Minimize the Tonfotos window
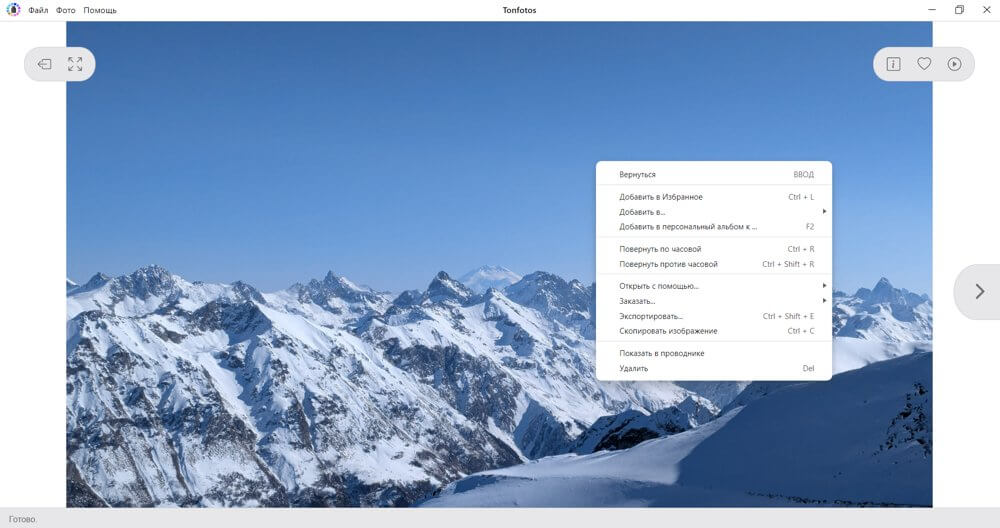 pos(932,10)
